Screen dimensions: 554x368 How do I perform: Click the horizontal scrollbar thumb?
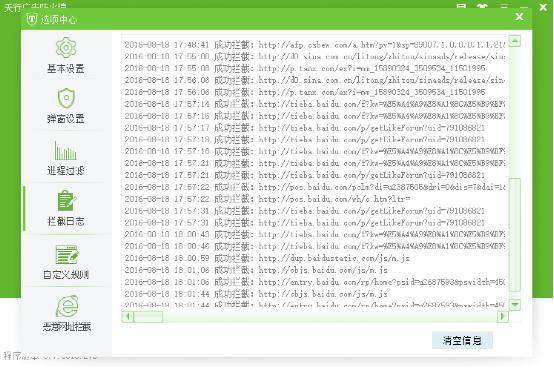coord(148,316)
